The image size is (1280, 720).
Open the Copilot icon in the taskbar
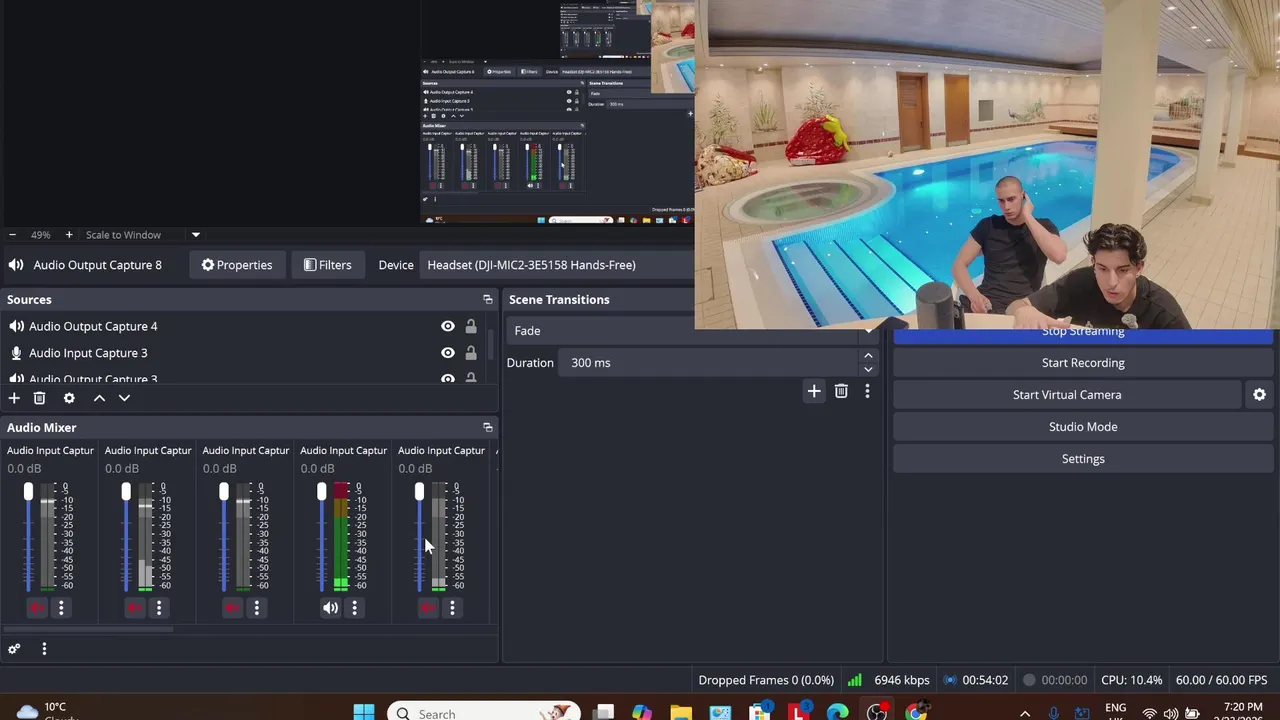[642, 713]
